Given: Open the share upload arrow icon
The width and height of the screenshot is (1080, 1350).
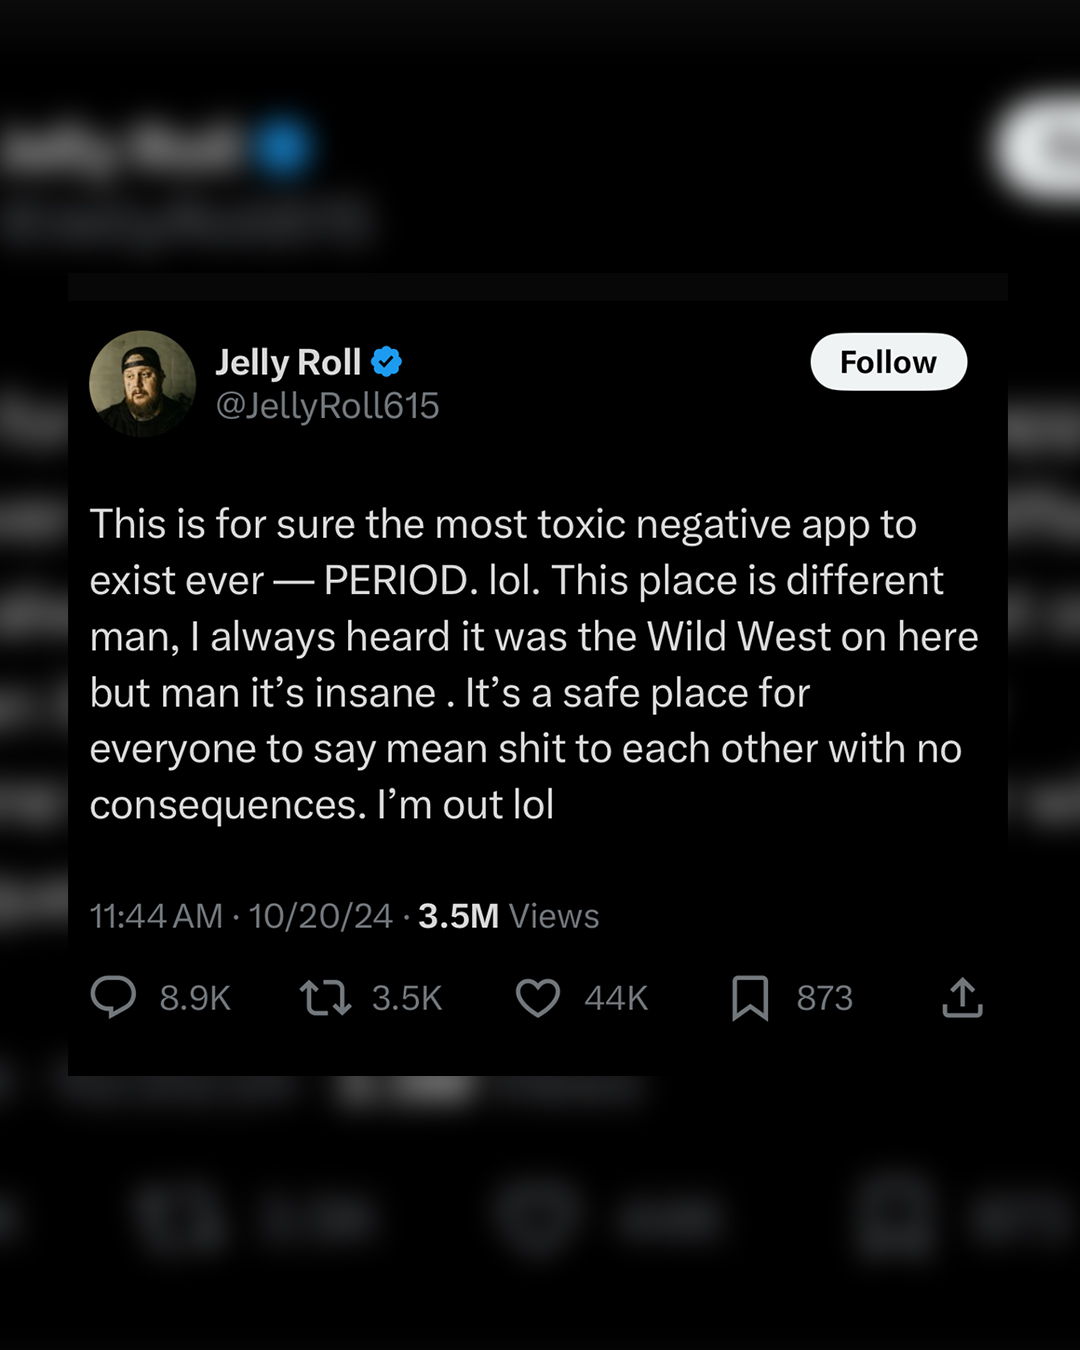Looking at the screenshot, I should coord(962,998).
